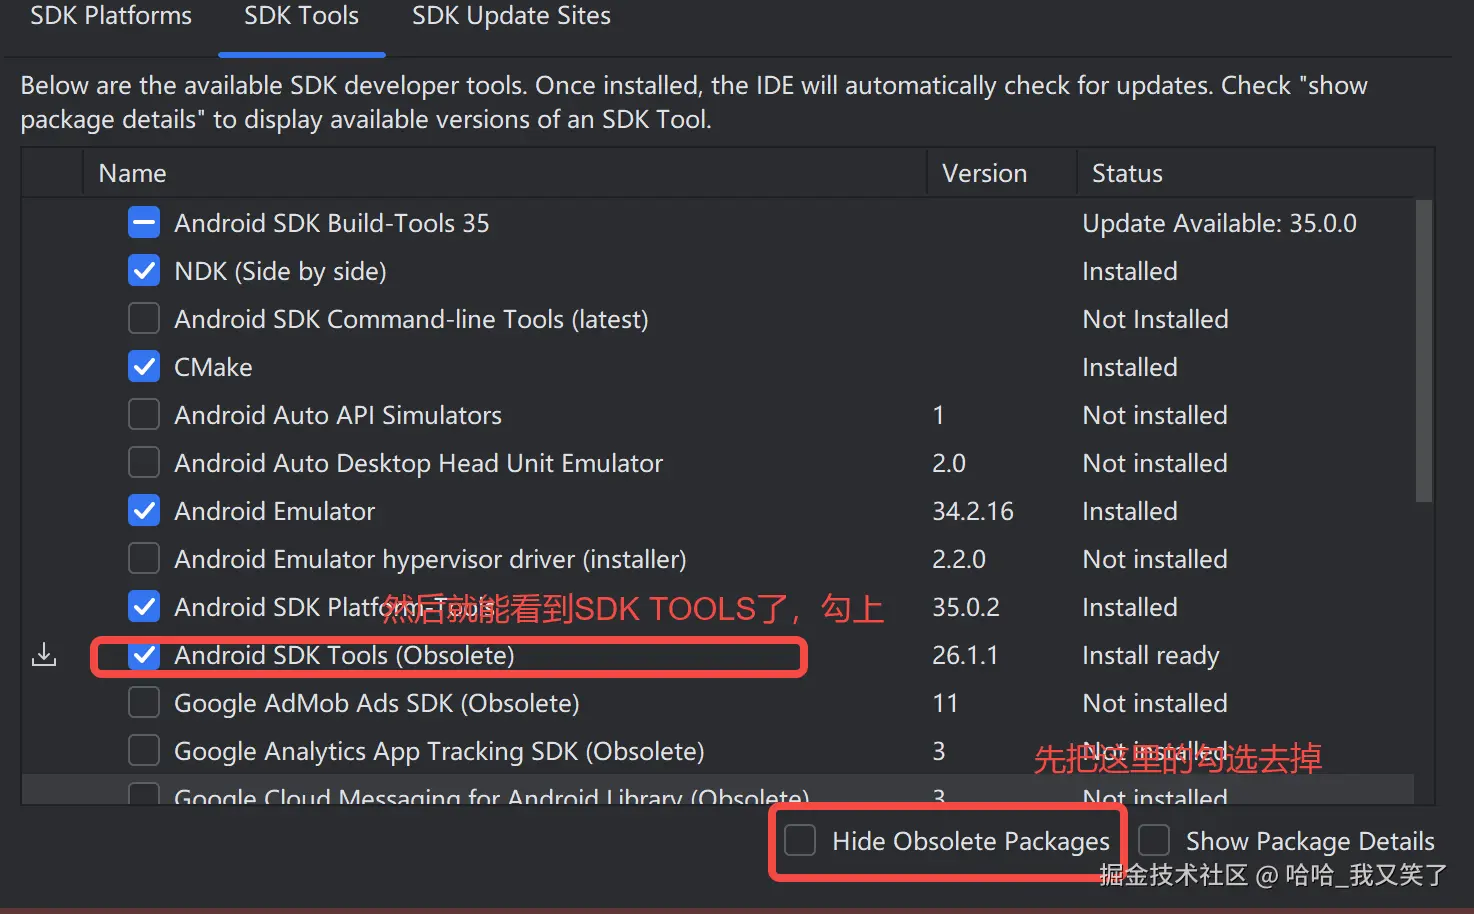The image size is (1474, 914).
Task: Select the SDK Tools tab
Action: pos(301,17)
